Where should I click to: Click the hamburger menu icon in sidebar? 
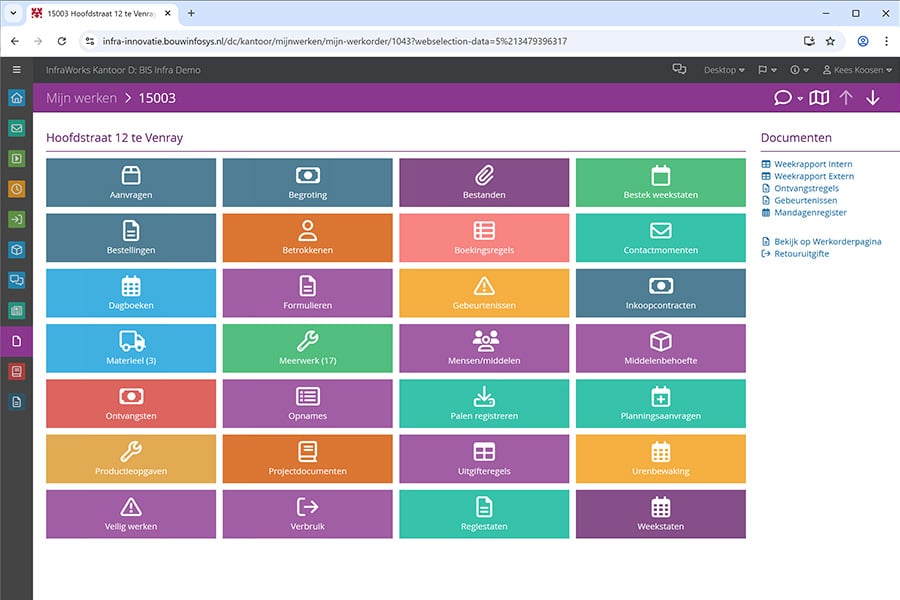click(16, 70)
